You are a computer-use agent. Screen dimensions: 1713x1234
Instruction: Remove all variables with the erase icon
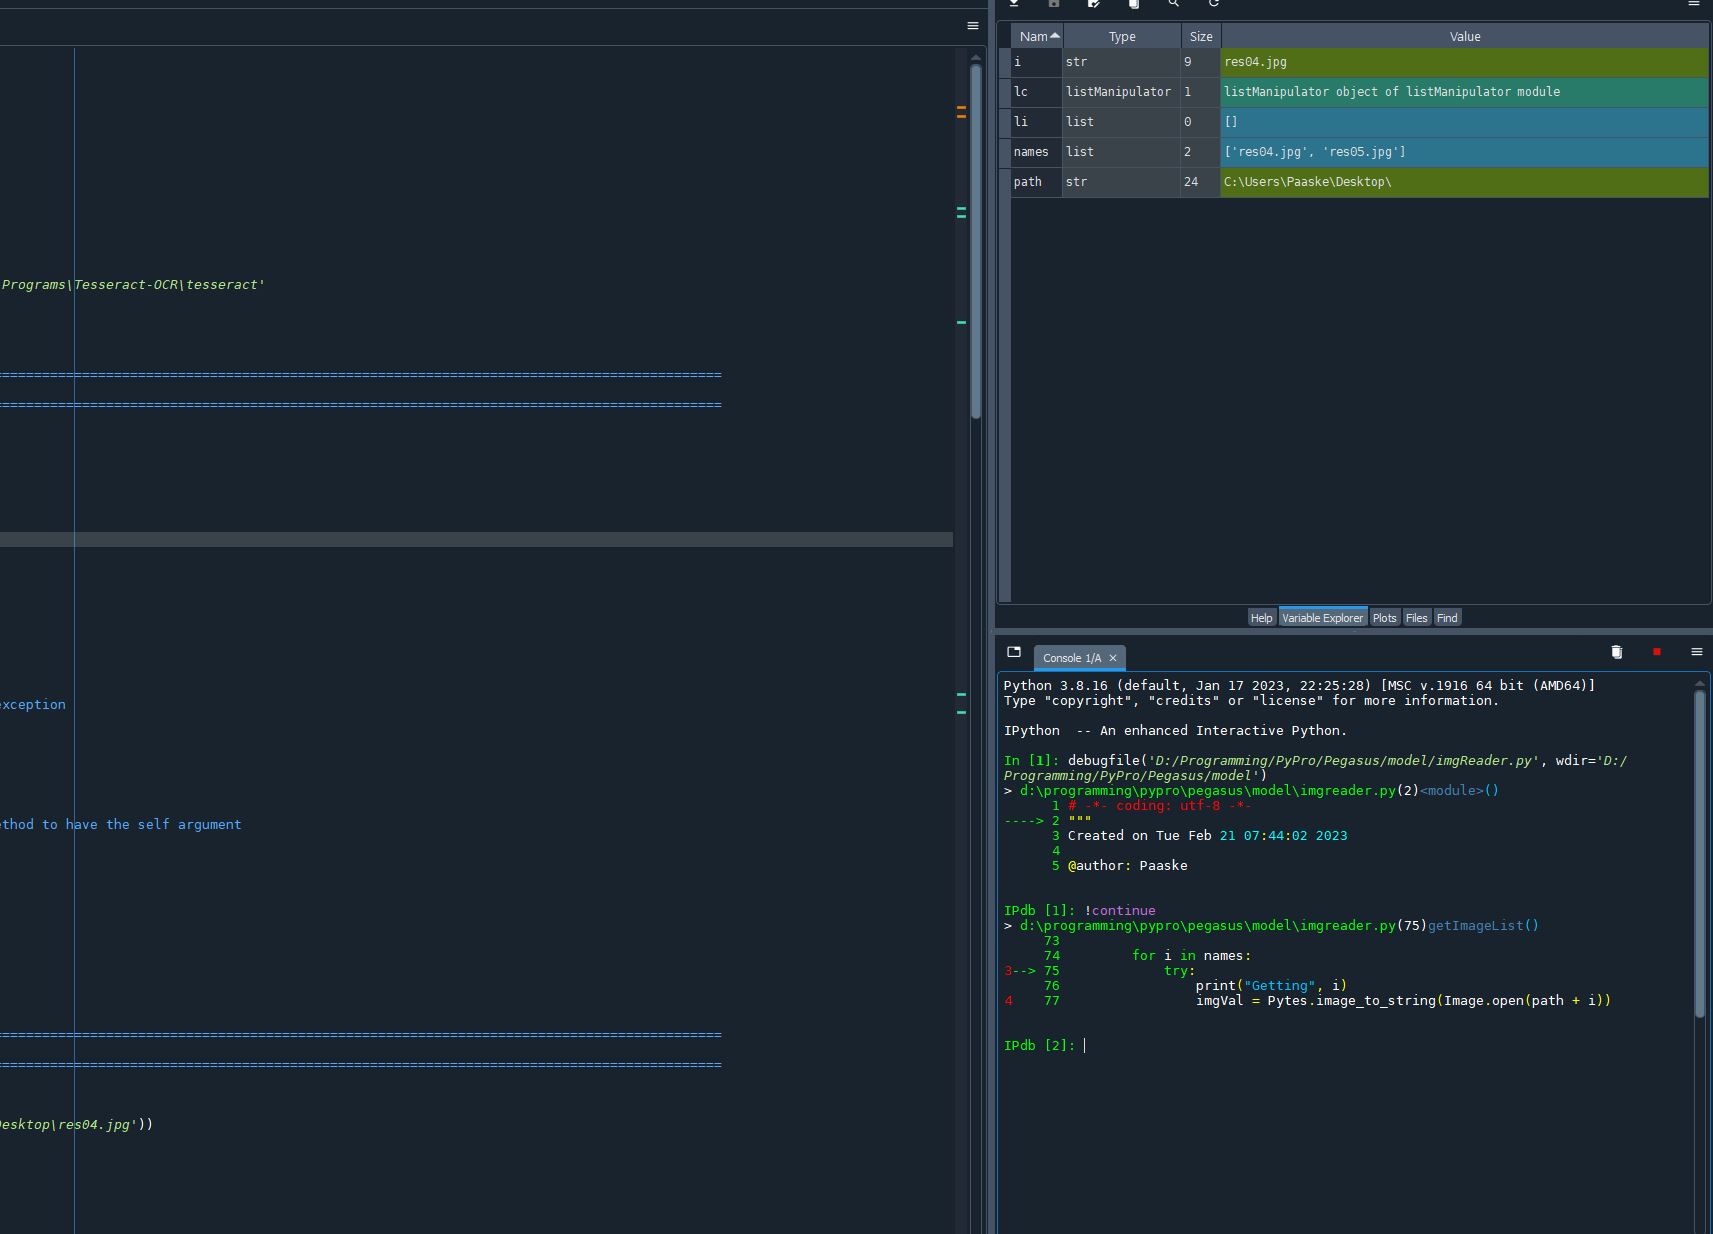click(x=1133, y=5)
